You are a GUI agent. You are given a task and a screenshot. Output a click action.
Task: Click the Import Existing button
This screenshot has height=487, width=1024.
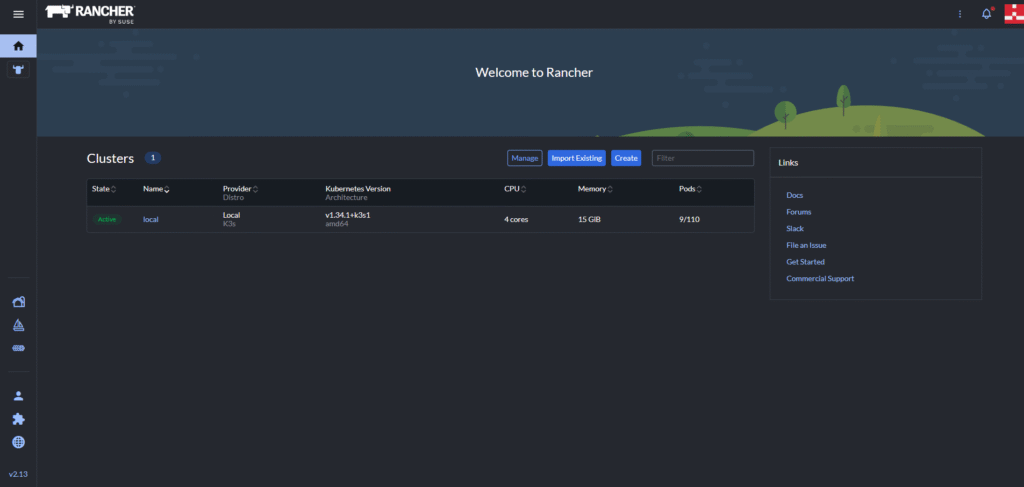[576, 158]
